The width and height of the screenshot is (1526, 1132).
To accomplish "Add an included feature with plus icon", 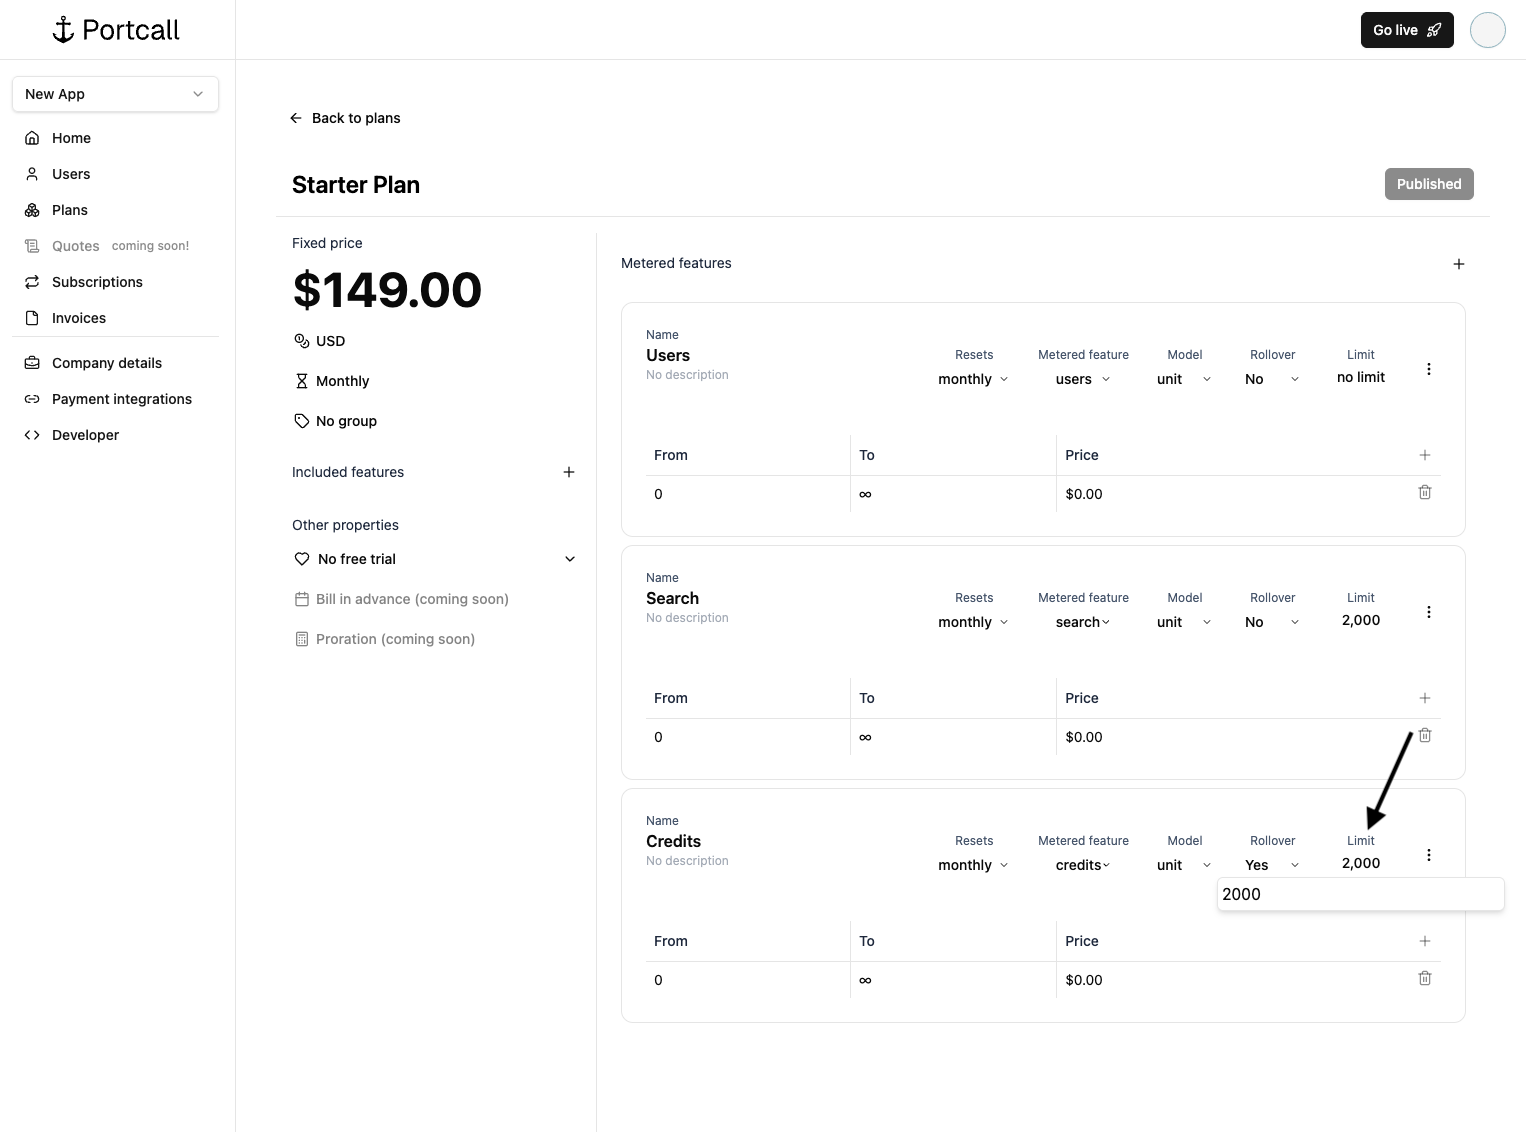I will pyautogui.click(x=568, y=472).
